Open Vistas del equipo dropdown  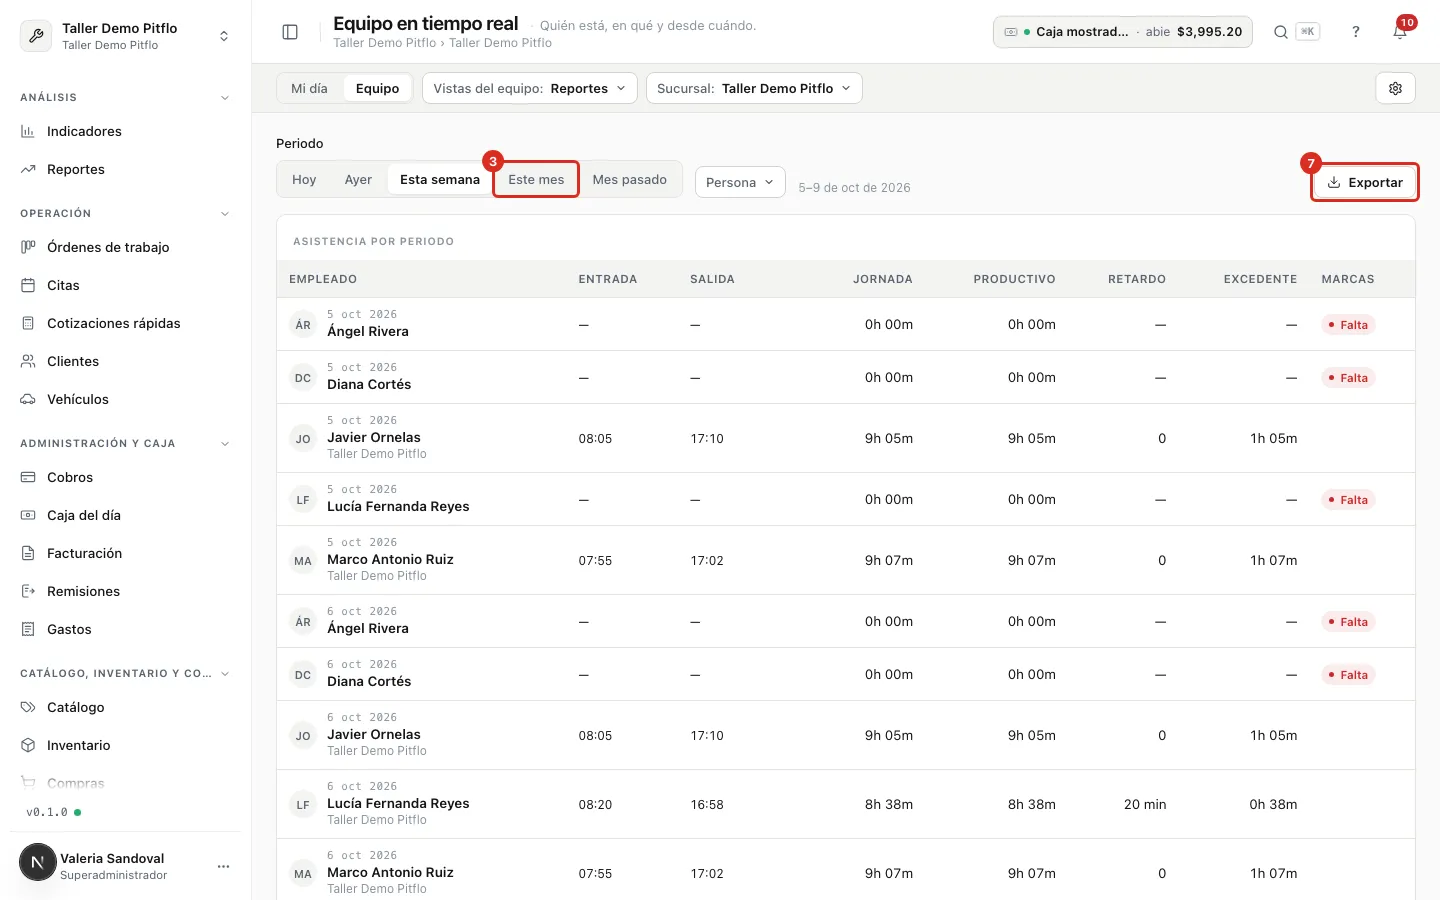529,88
